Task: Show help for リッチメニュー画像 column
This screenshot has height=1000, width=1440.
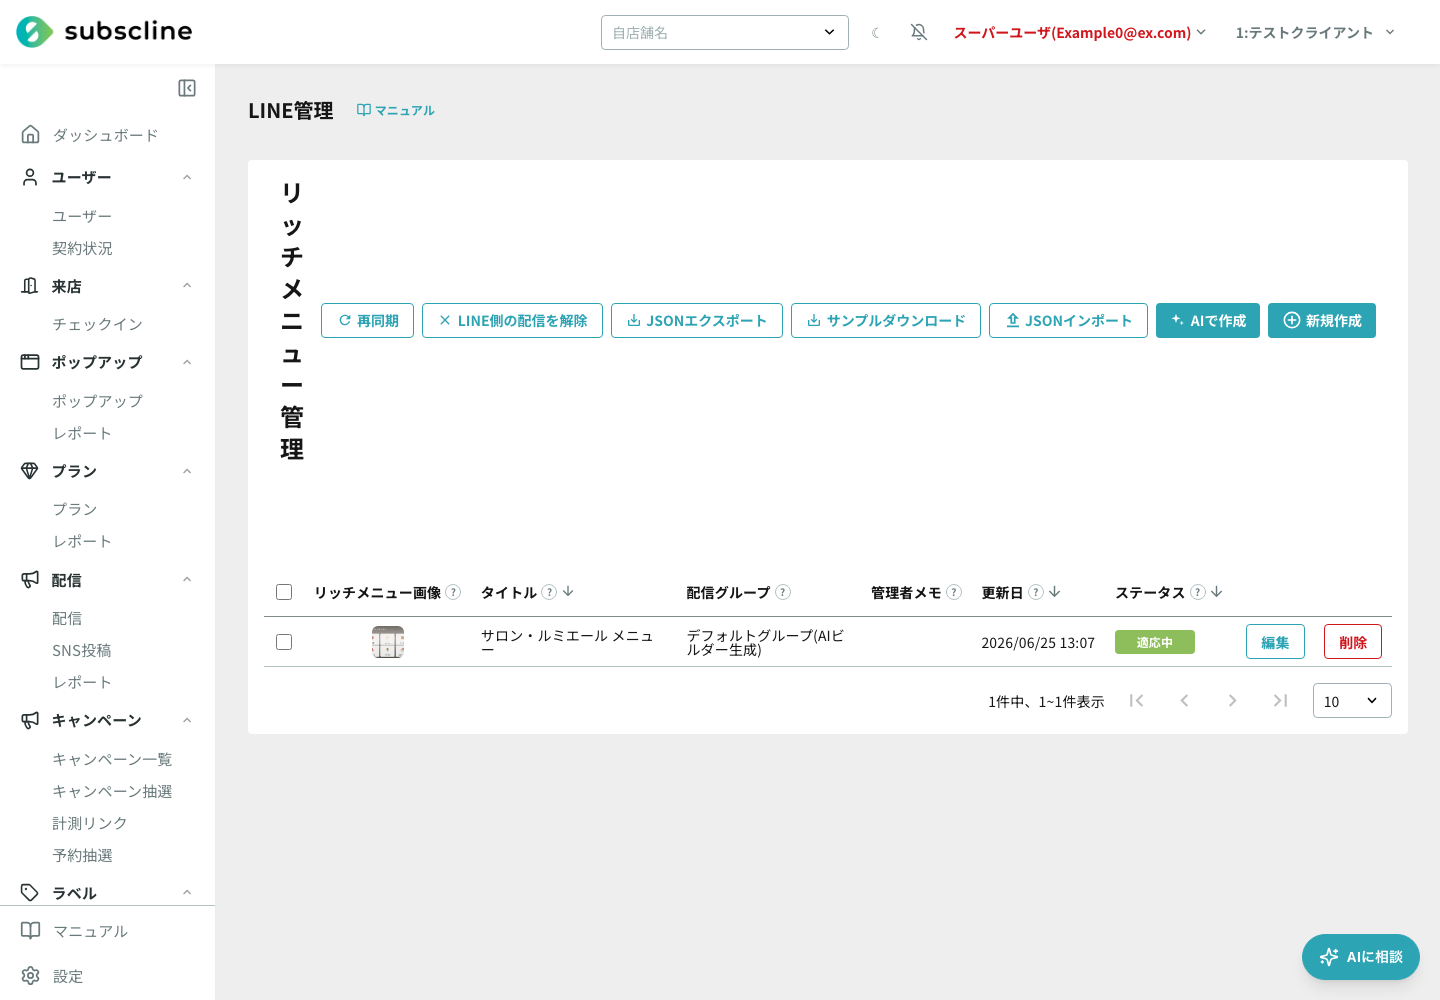Action: point(453,592)
